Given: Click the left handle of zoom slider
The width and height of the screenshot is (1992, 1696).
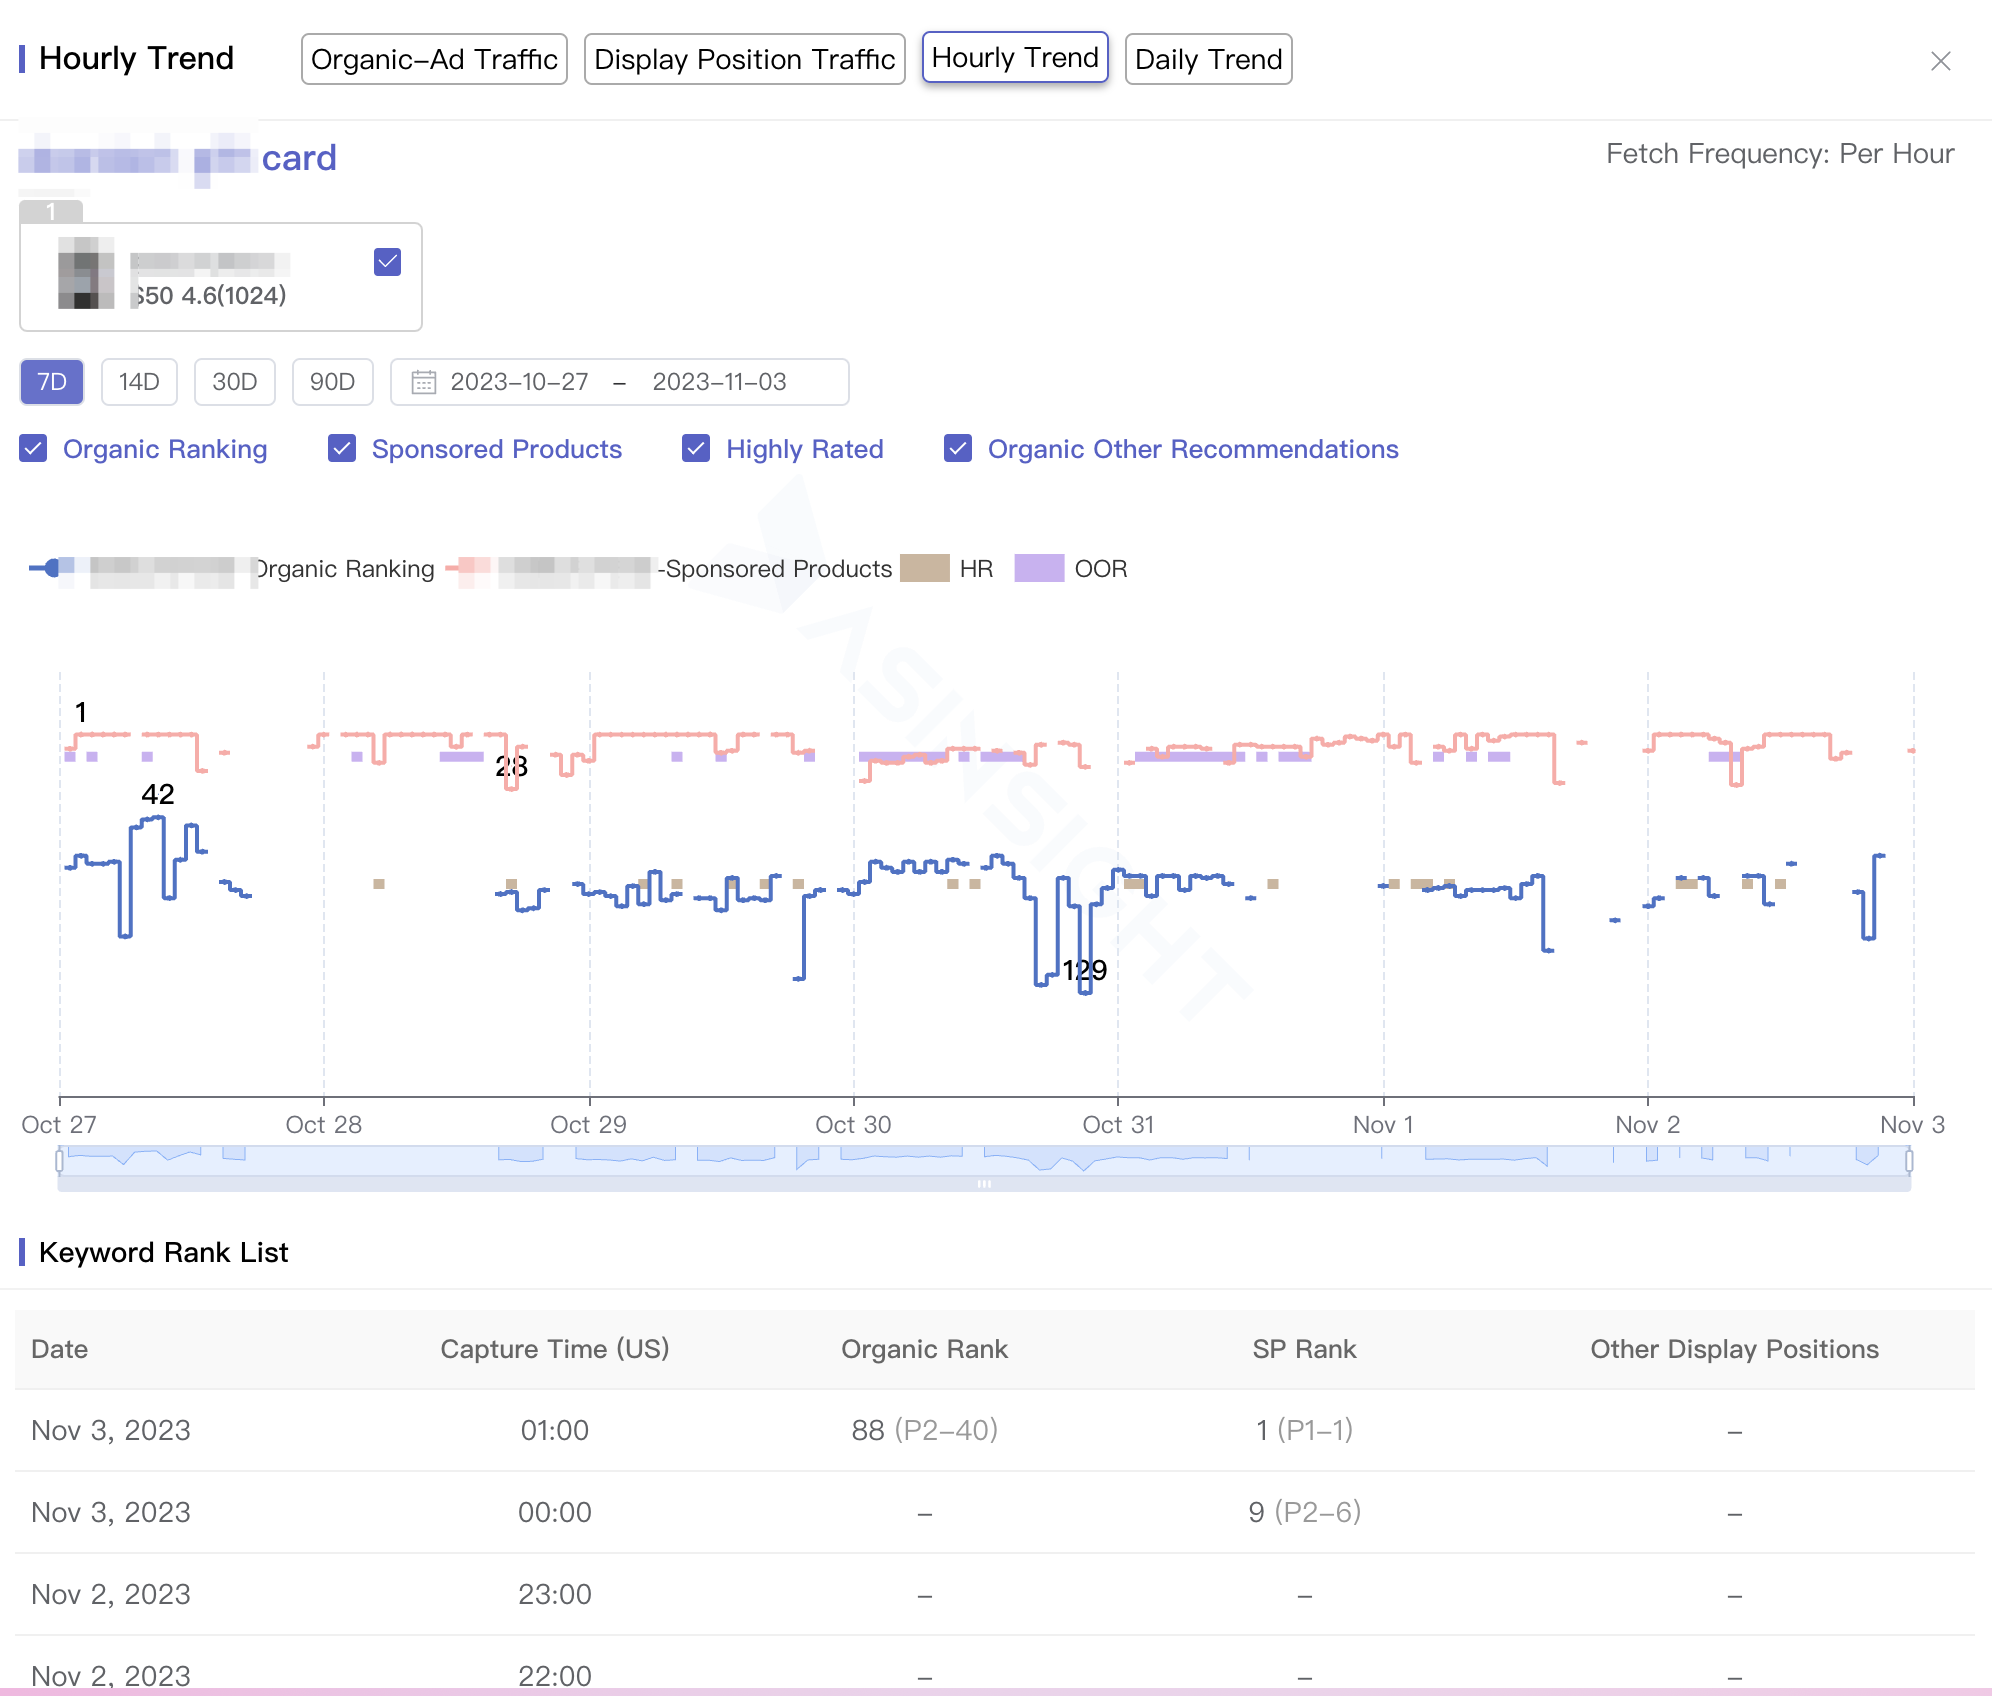Looking at the screenshot, I should [x=60, y=1160].
